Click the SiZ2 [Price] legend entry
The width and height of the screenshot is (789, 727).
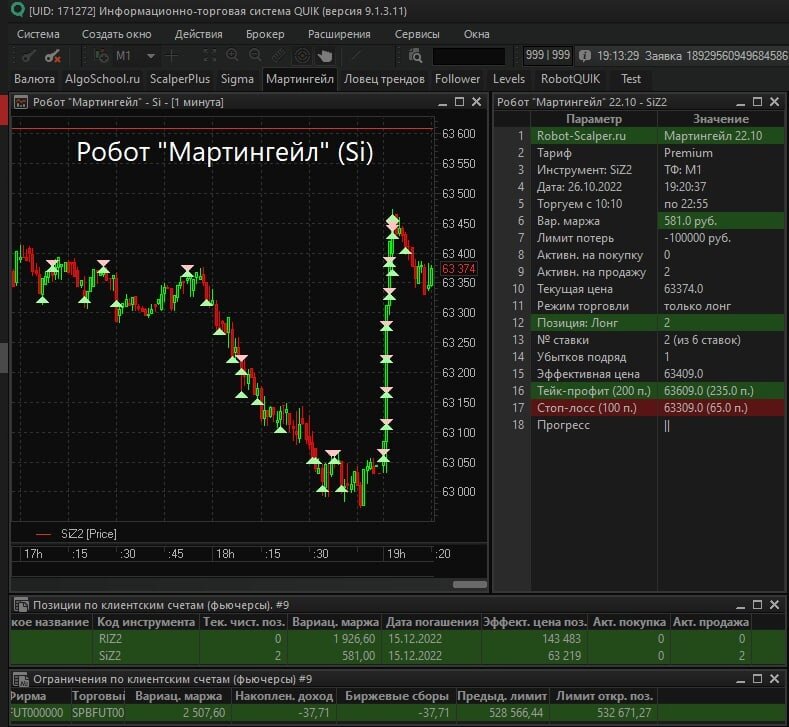75,534
